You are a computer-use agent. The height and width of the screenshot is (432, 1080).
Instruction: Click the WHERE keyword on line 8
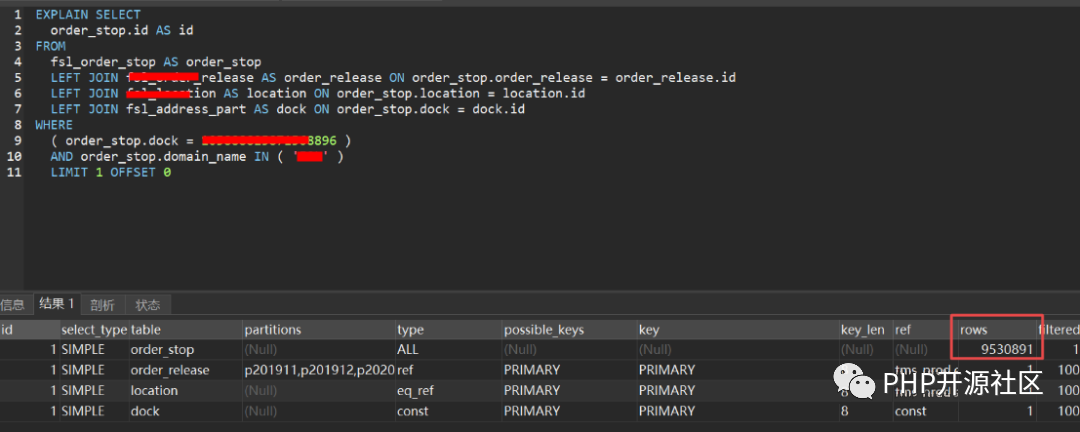coord(54,125)
